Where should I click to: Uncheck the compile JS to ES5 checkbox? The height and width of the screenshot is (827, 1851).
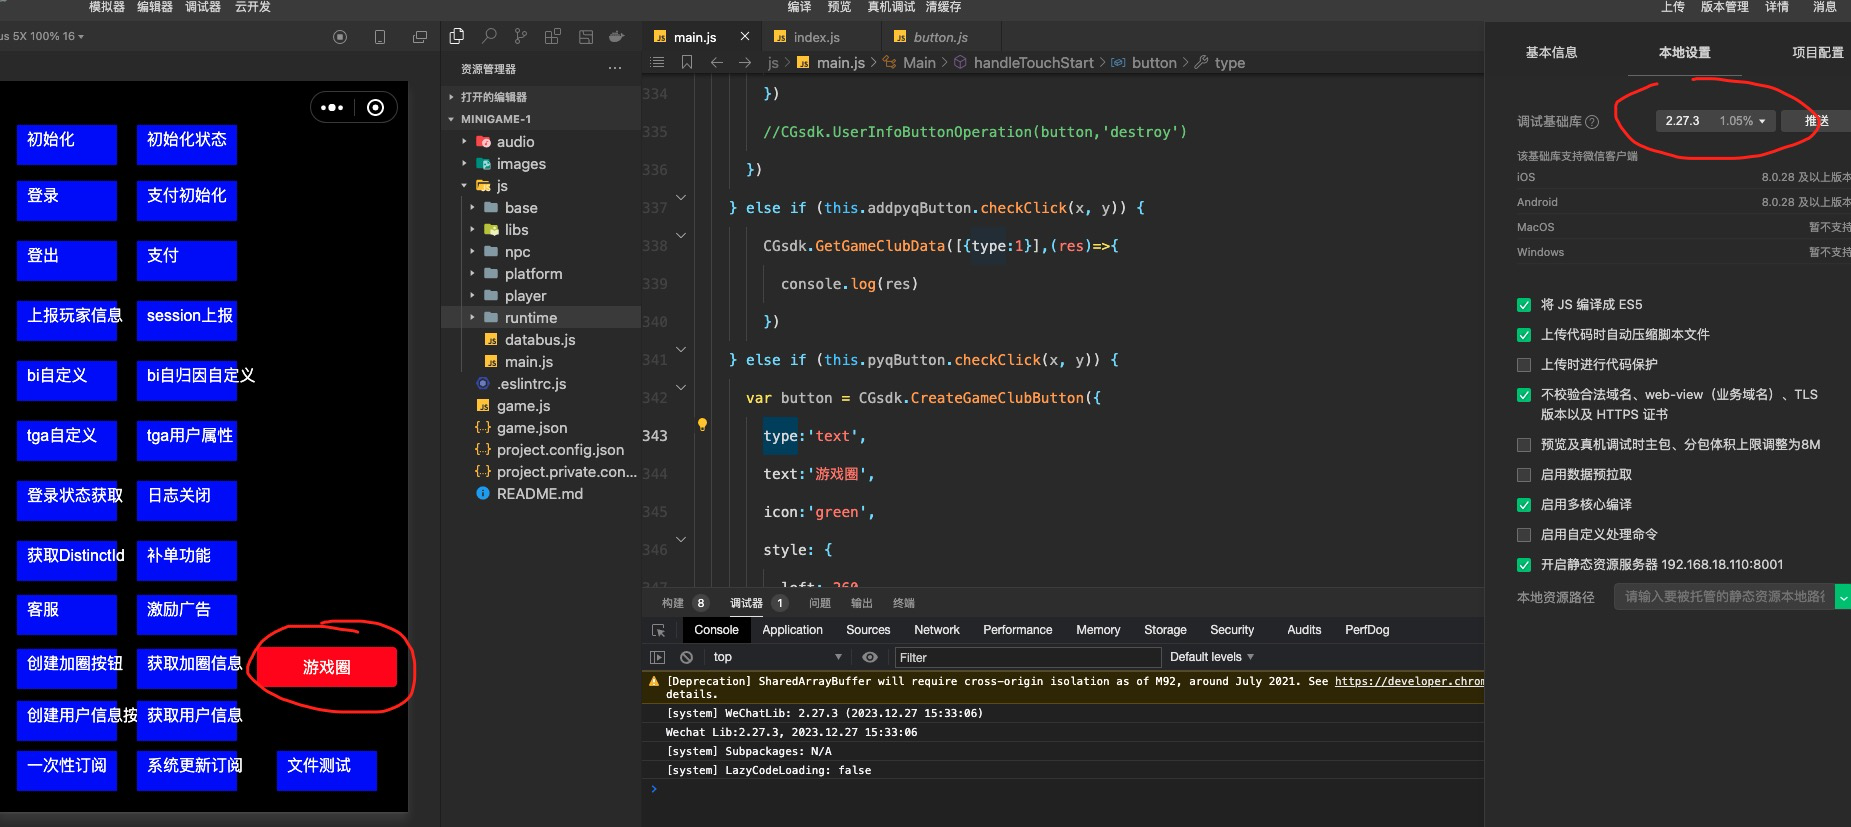tap(1524, 305)
